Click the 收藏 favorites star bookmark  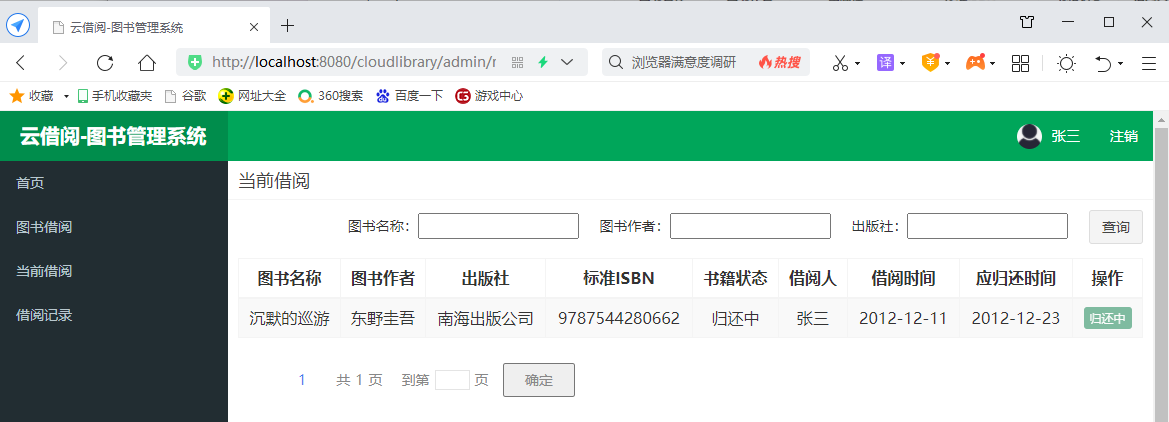[x=31, y=95]
